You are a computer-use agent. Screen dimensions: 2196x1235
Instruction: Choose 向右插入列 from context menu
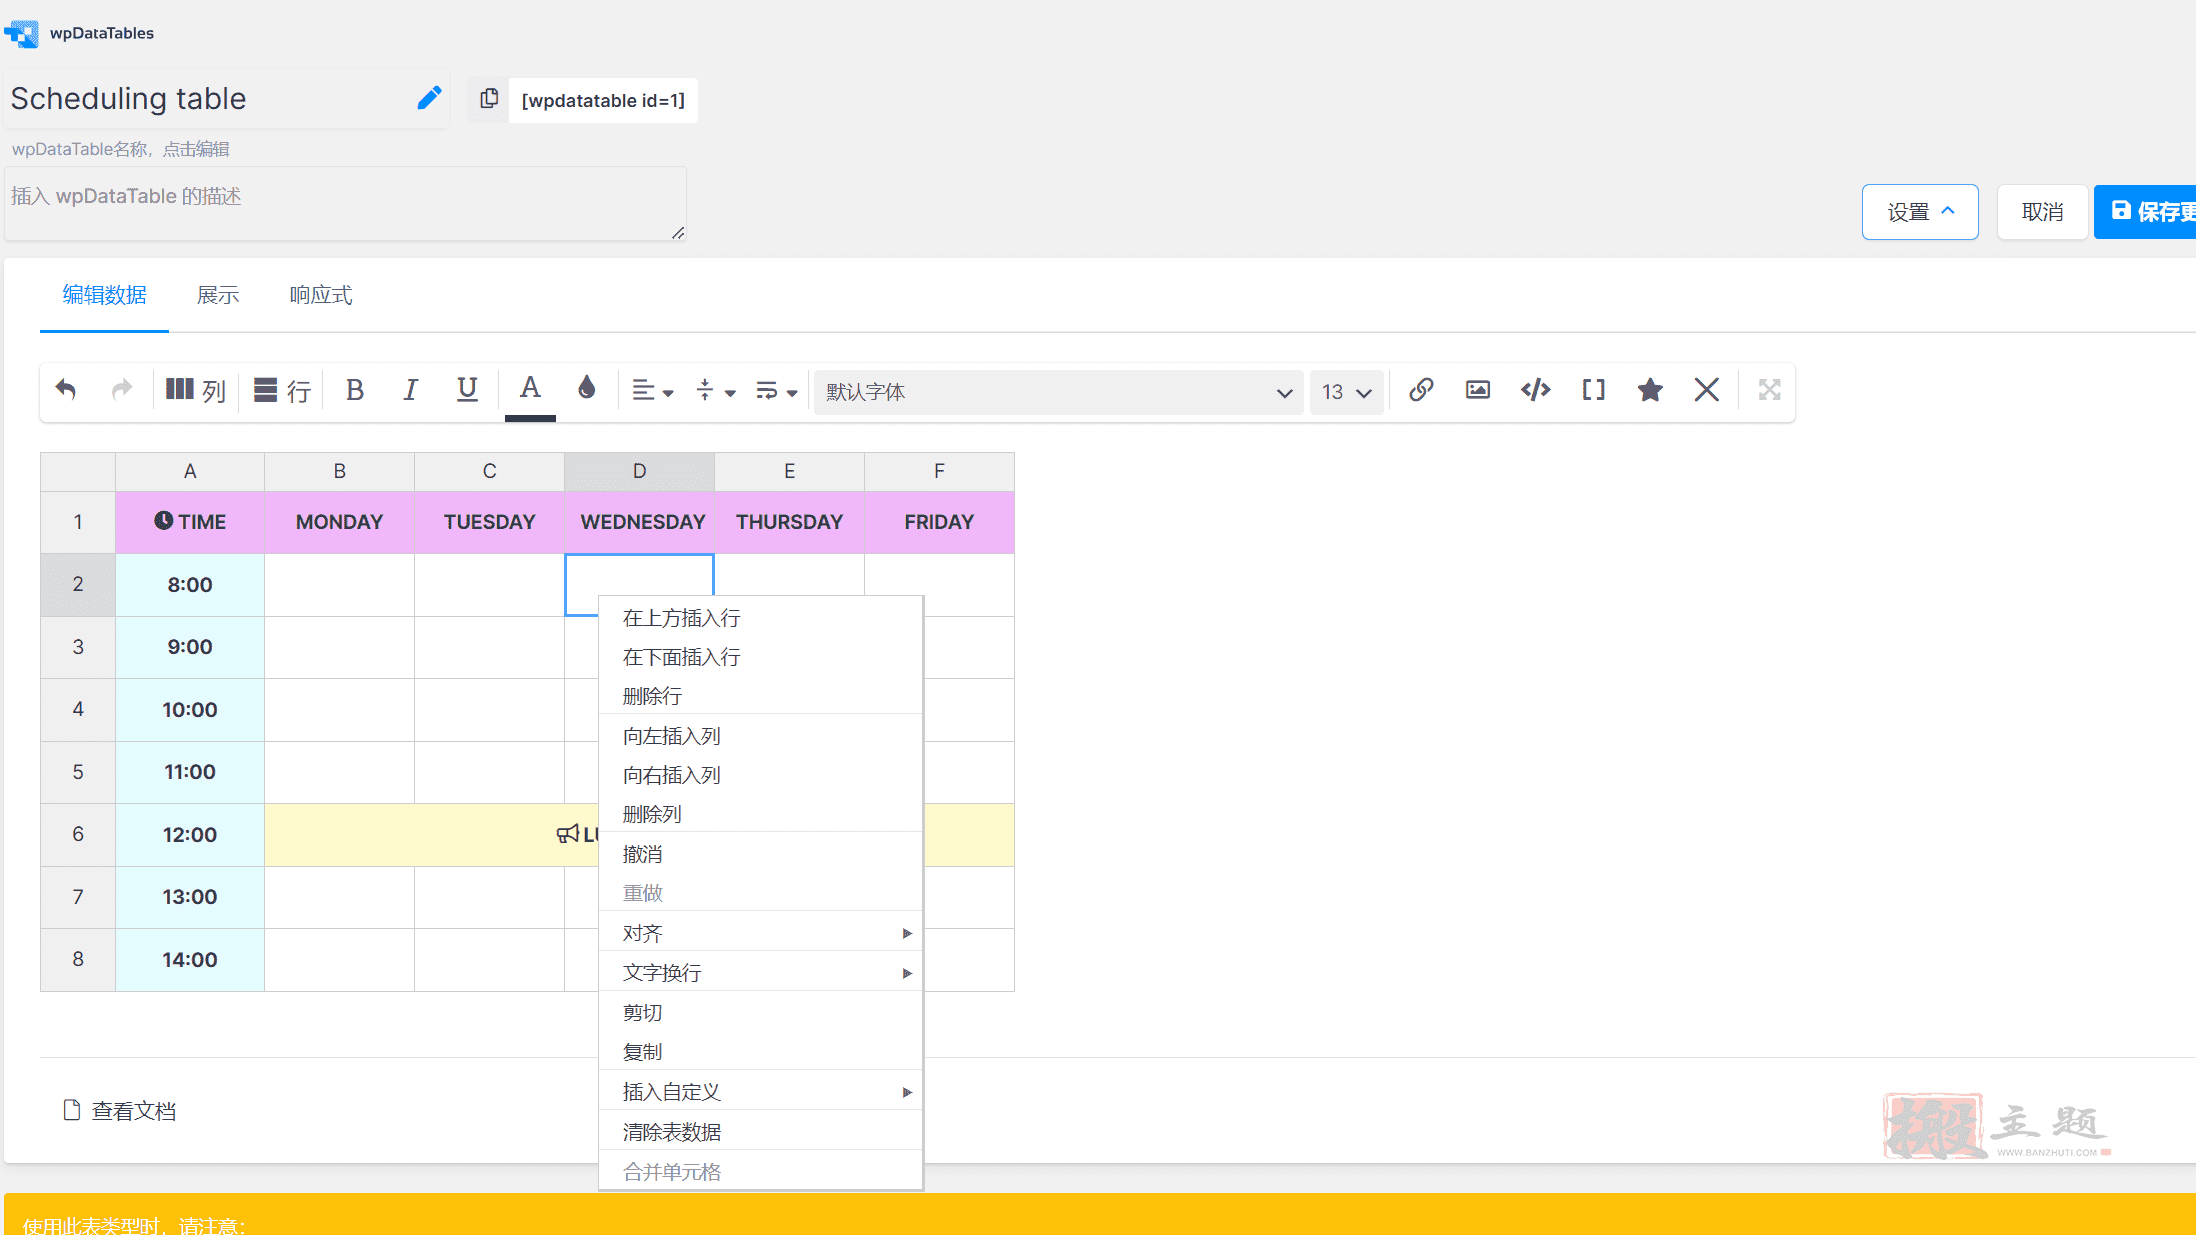[760, 775]
